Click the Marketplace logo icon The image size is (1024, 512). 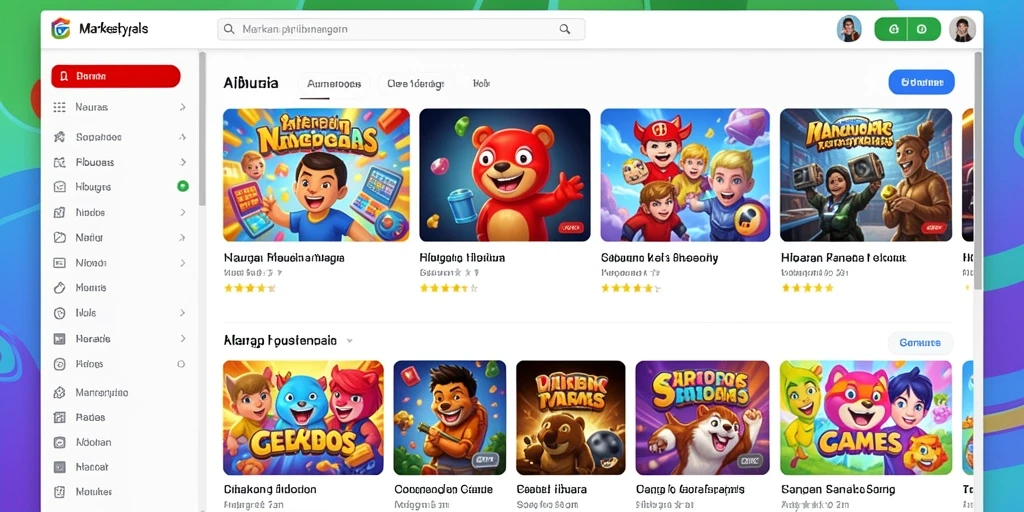(x=61, y=29)
